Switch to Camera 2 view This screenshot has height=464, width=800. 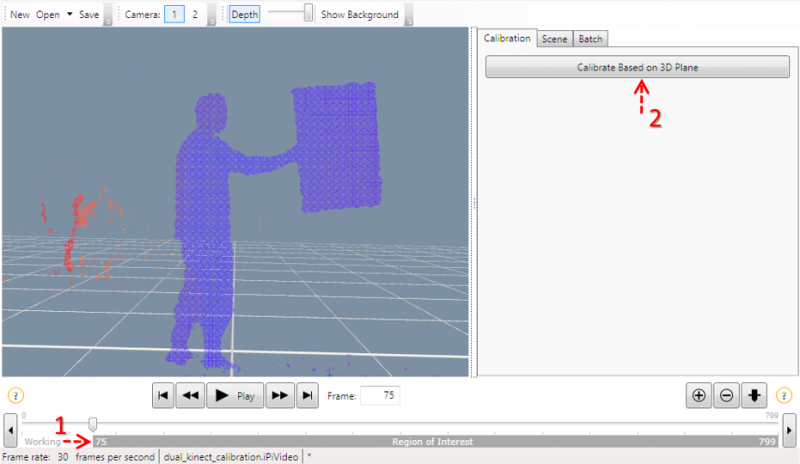click(x=195, y=14)
